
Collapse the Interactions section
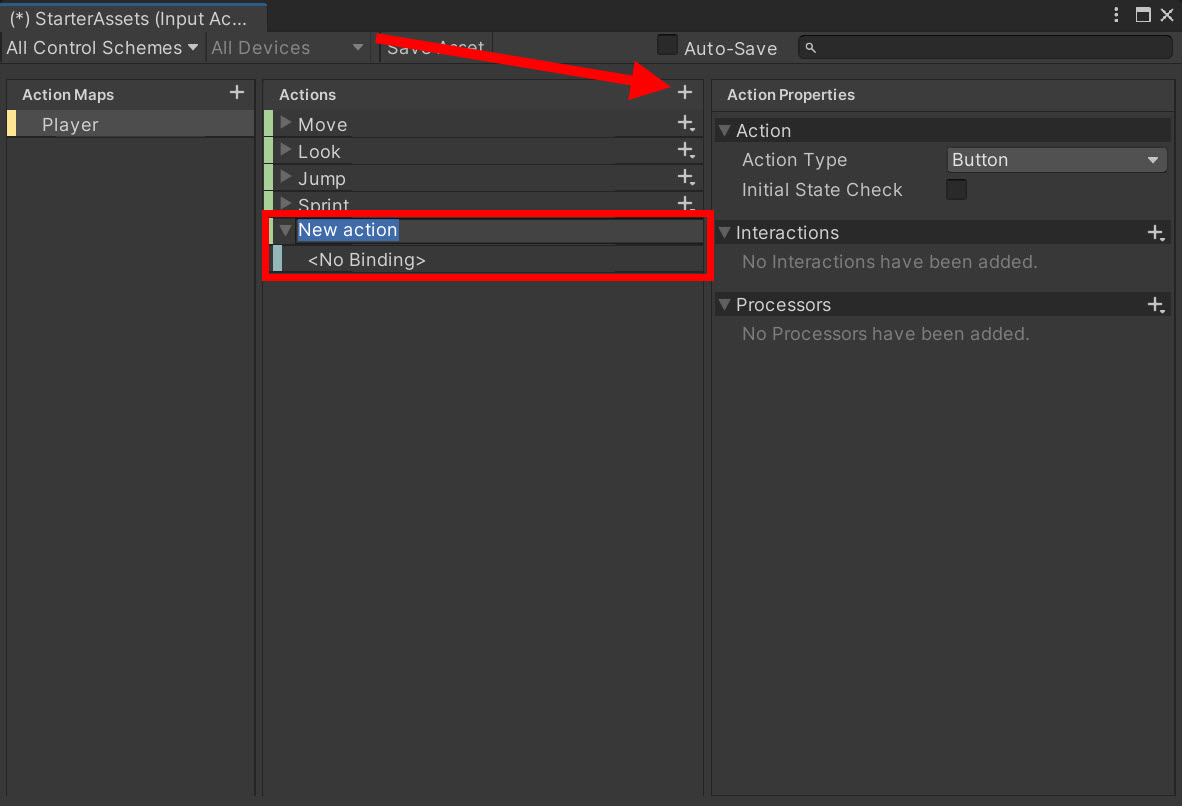click(x=724, y=232)
